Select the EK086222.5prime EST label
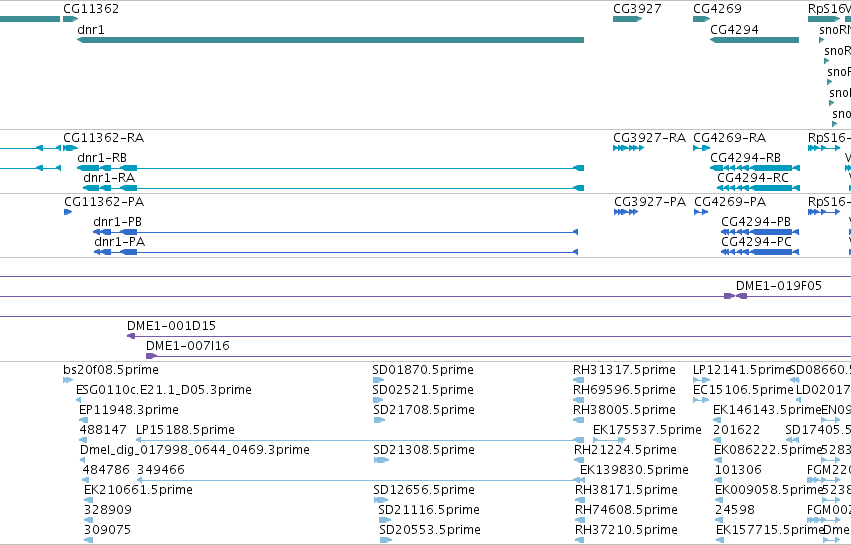Image resolution: width=851 pixels, height=545 pixels. [x=769, y=450]
